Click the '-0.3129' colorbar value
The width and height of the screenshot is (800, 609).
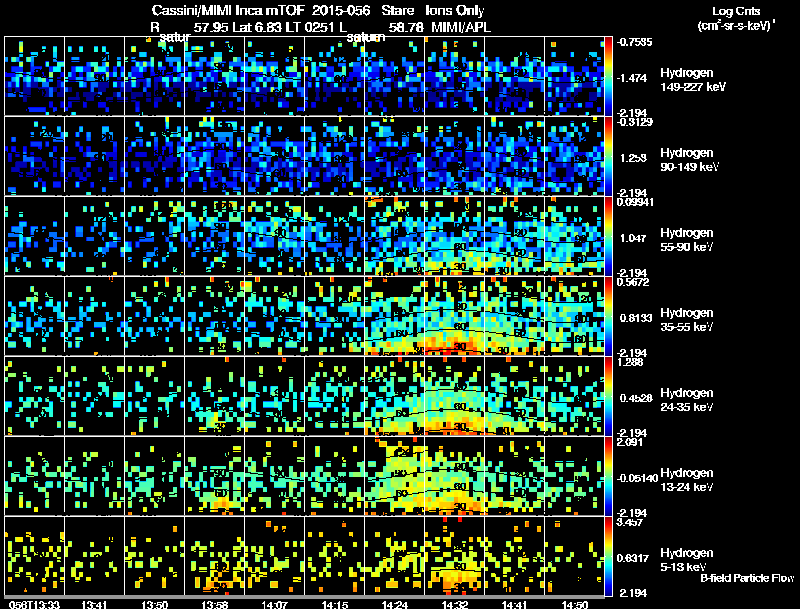click(x=634, y=122)
